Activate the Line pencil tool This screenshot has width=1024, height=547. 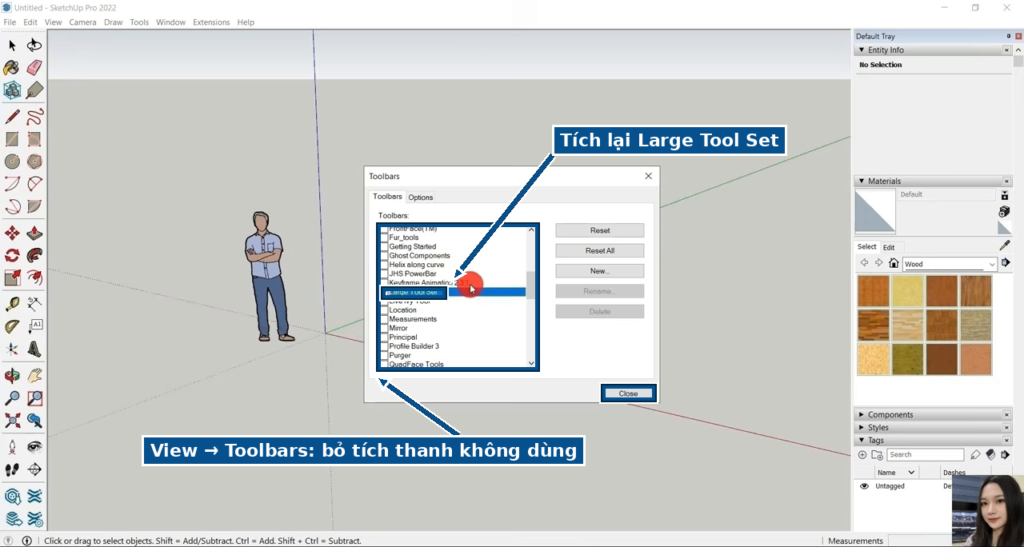pyautogui.click(x=12, y=117)
